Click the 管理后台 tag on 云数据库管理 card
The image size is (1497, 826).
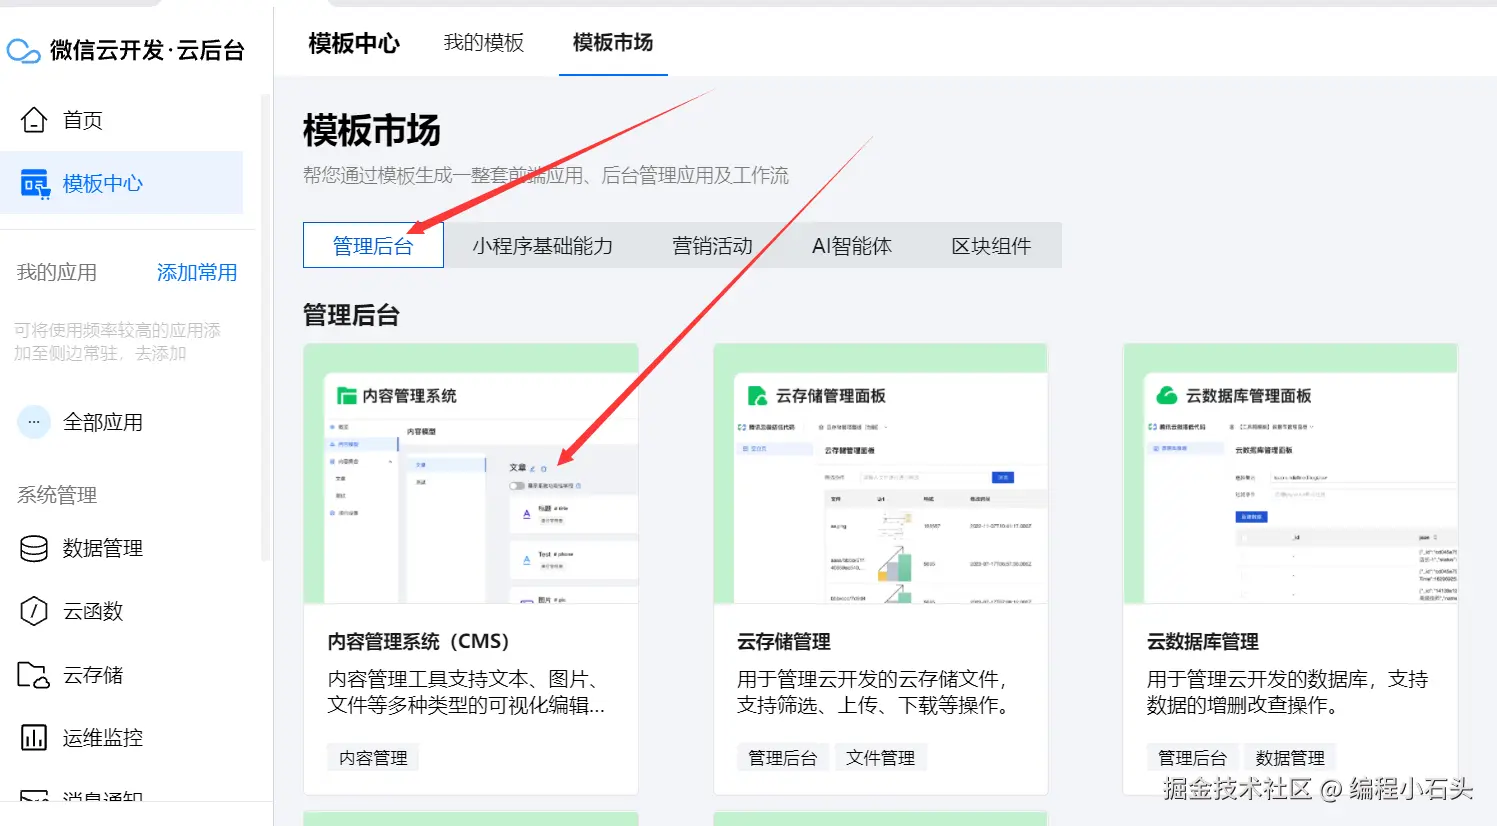point(1192,758)
